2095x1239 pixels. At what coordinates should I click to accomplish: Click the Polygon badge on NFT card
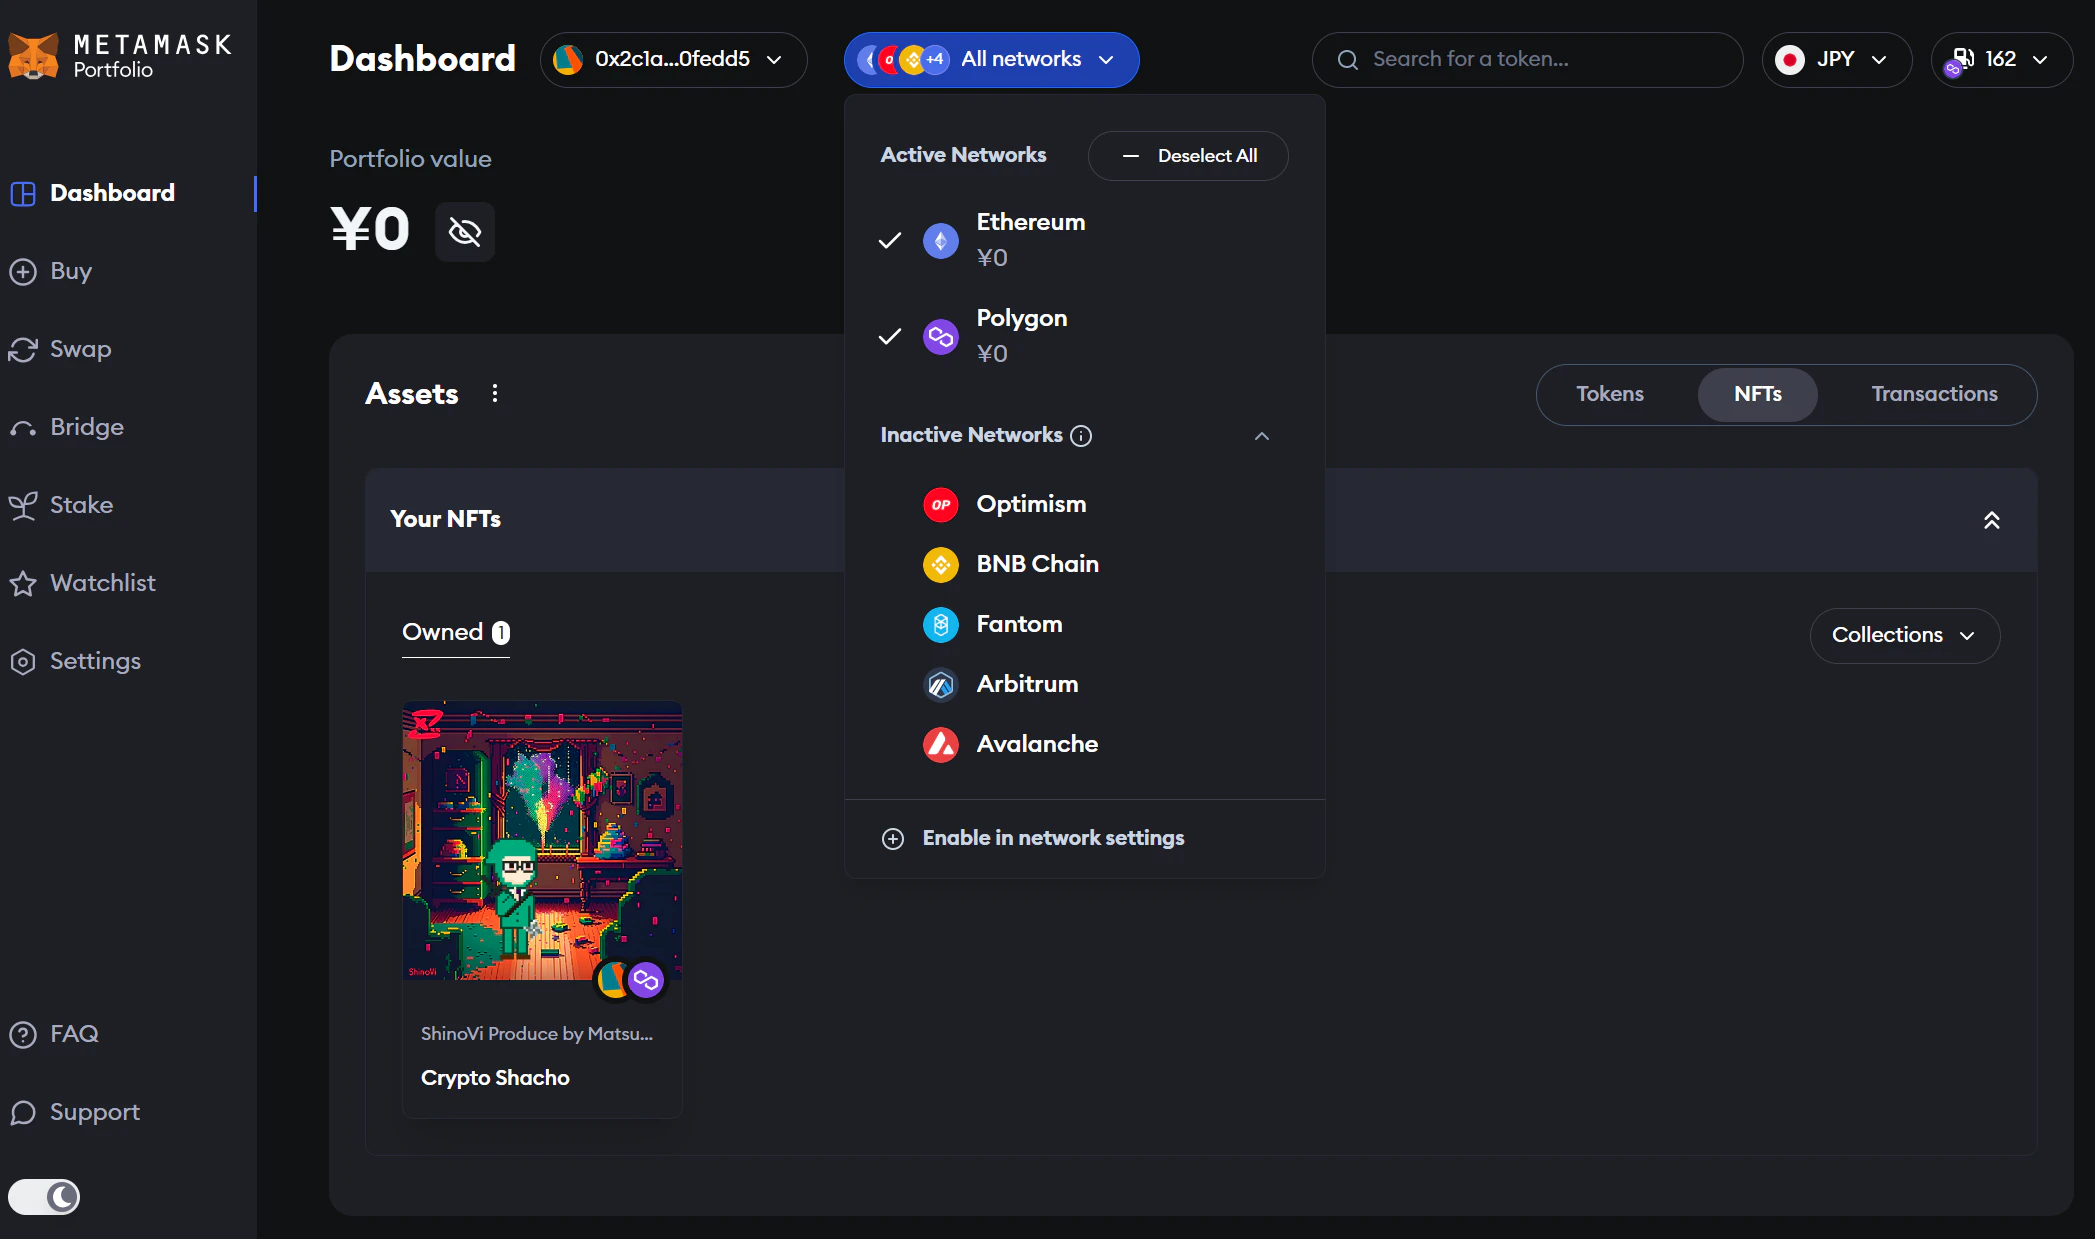click(646, 979)
